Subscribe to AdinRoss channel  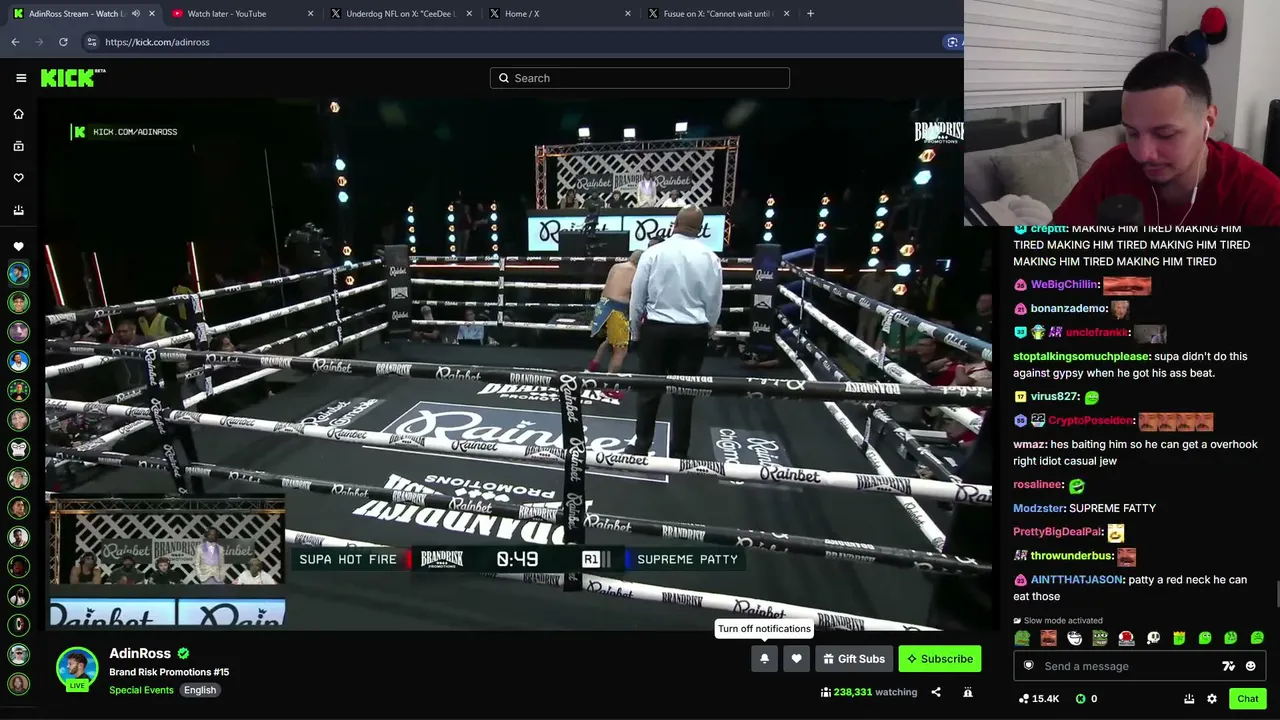point(940,659)
